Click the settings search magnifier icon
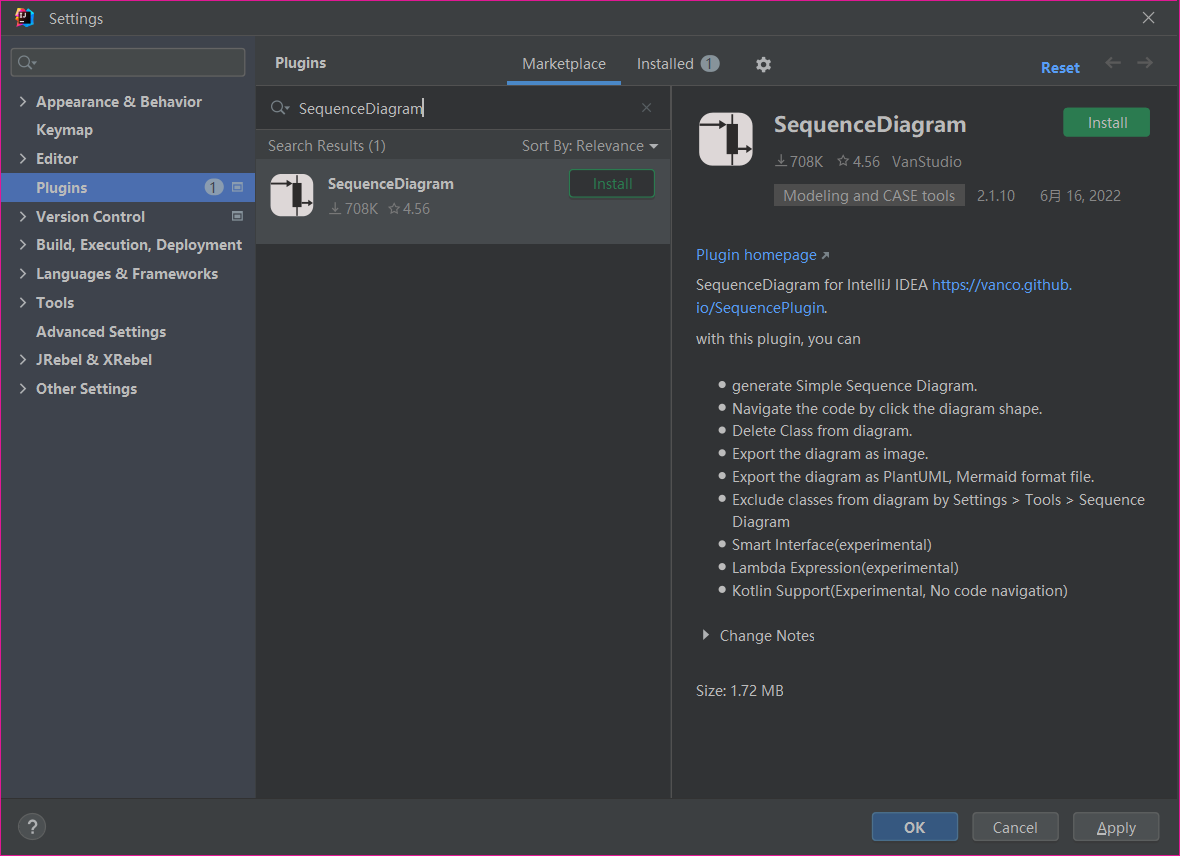Viewport: 1180px width, 856px height. pos(27,62)
